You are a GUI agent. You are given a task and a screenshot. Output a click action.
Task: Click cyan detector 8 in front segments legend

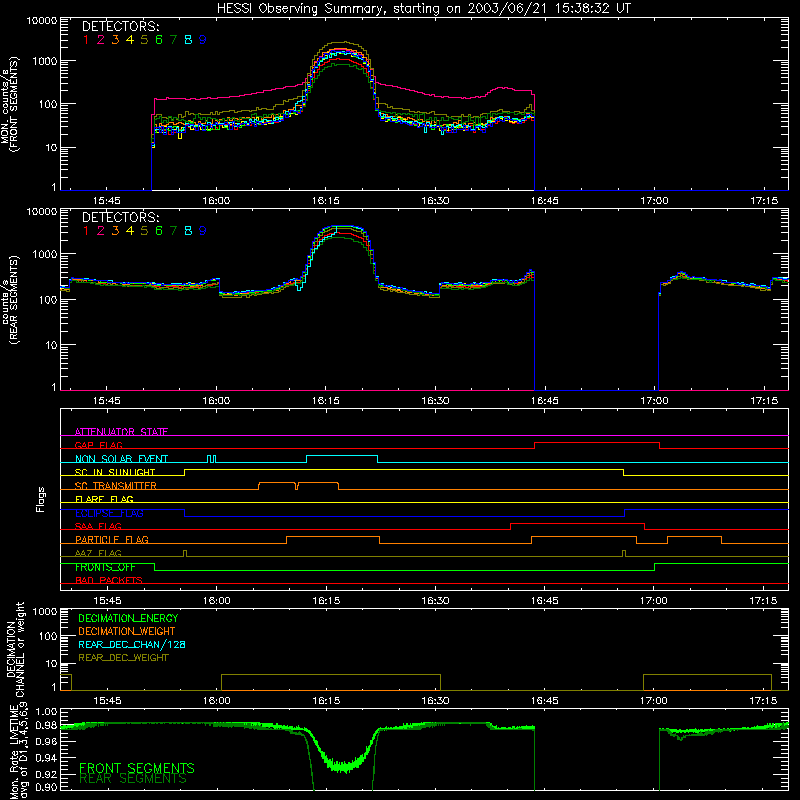coord(188,40)
